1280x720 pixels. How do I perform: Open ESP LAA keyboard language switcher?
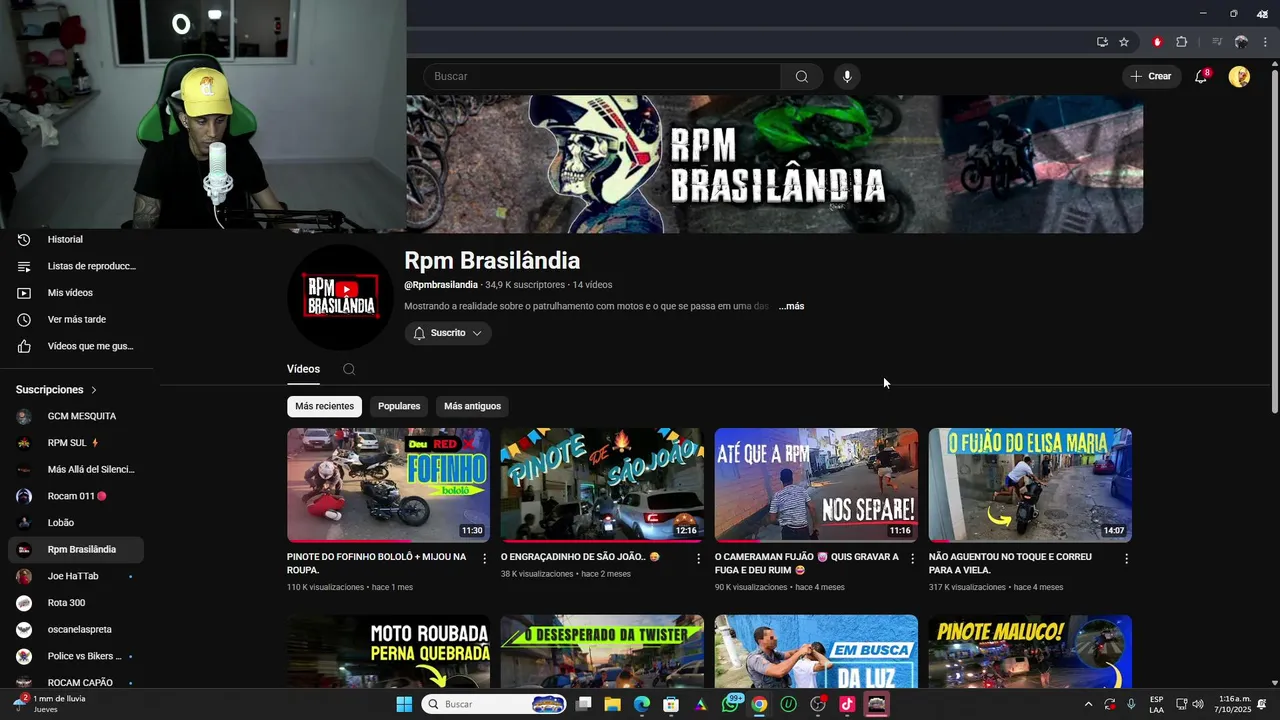point(1156,704)
